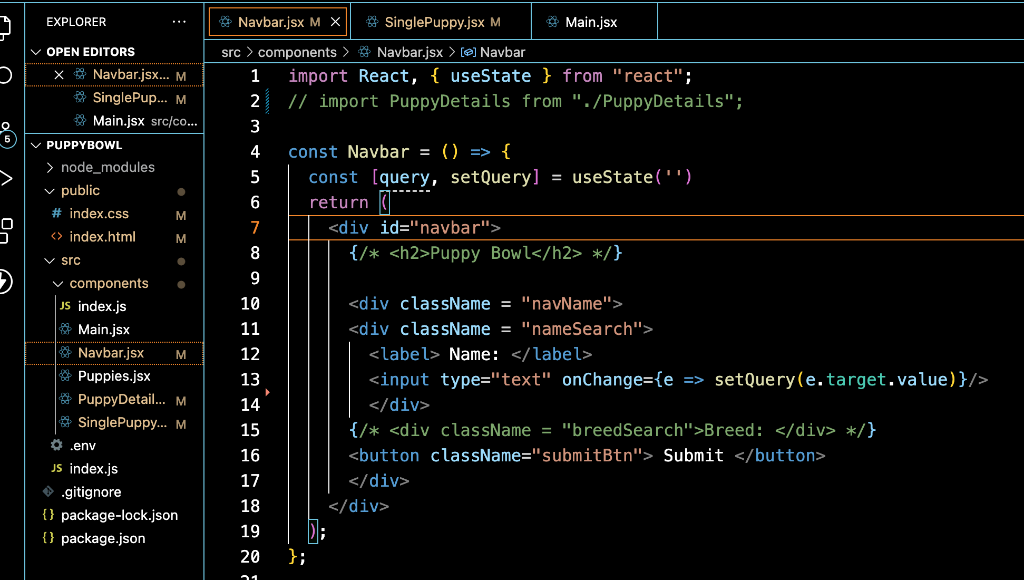This screenshot has width=1024, height=580.
Task: Click the braces icon beside package.json
Action: [x=48, y=538]
